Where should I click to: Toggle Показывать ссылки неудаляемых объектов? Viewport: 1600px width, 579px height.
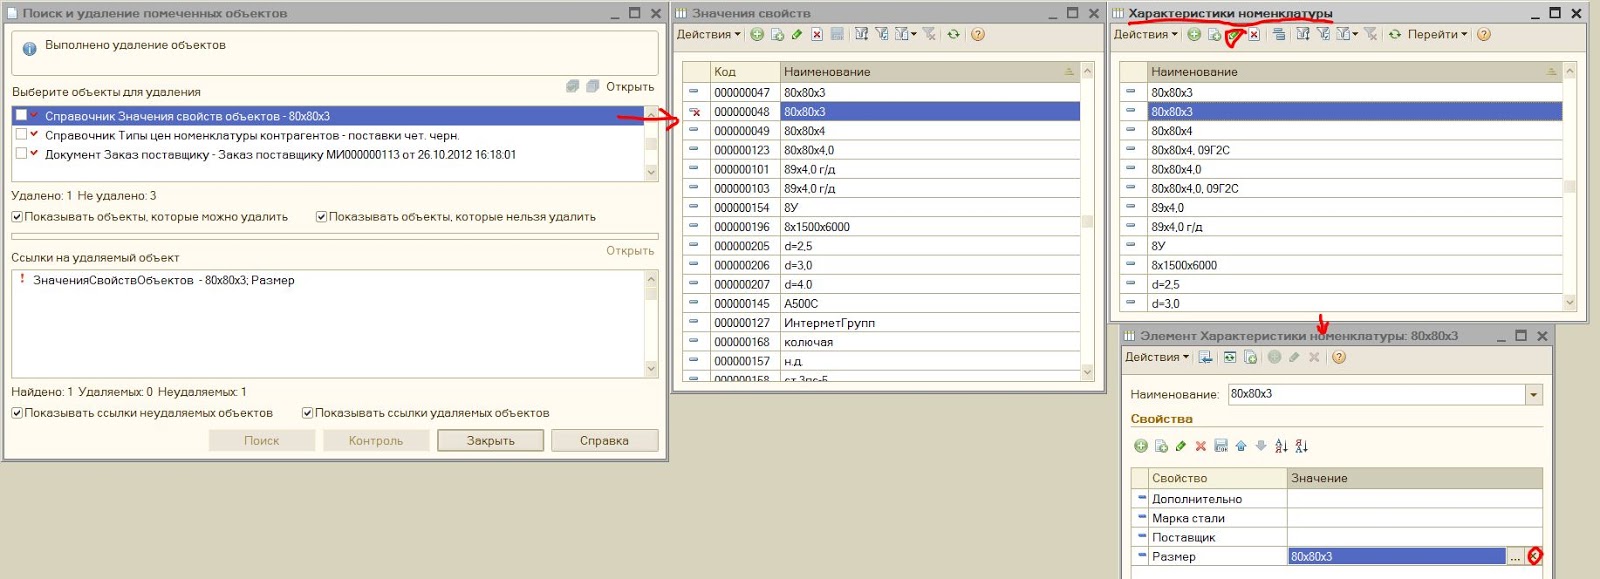coord(17,413)
